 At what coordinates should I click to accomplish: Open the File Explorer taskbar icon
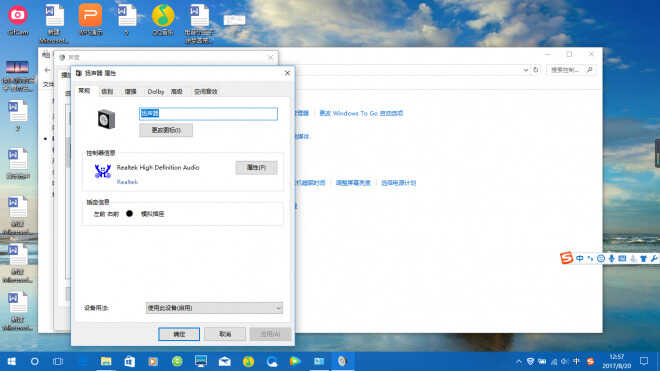[x=106, y=361]
